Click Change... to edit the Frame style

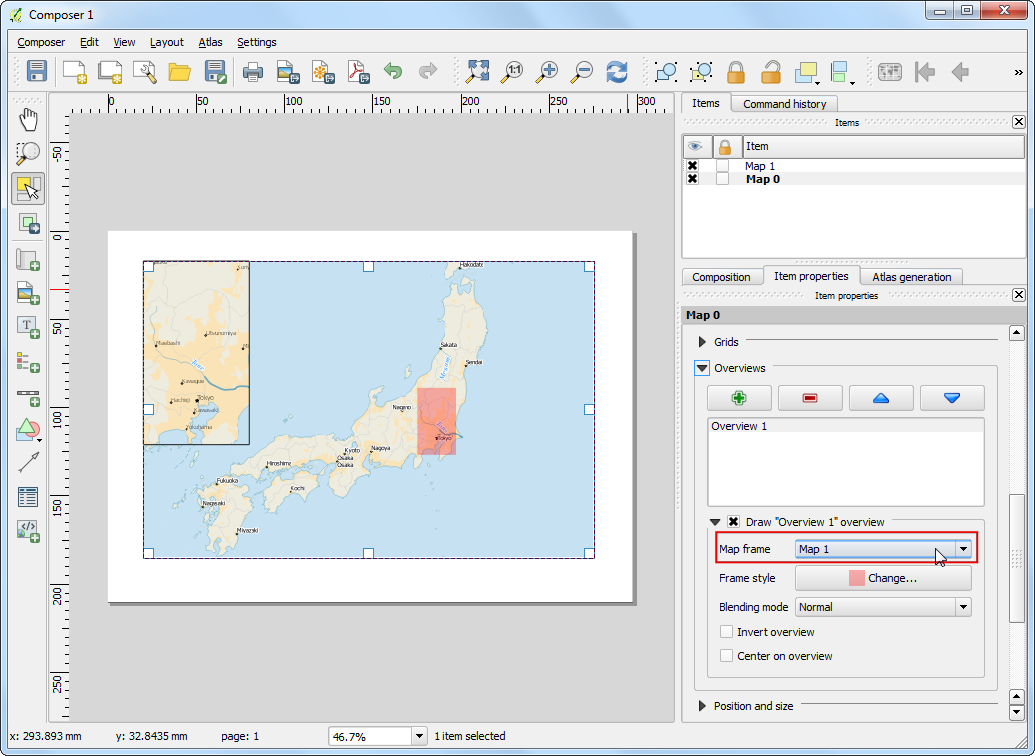[883, 578]
